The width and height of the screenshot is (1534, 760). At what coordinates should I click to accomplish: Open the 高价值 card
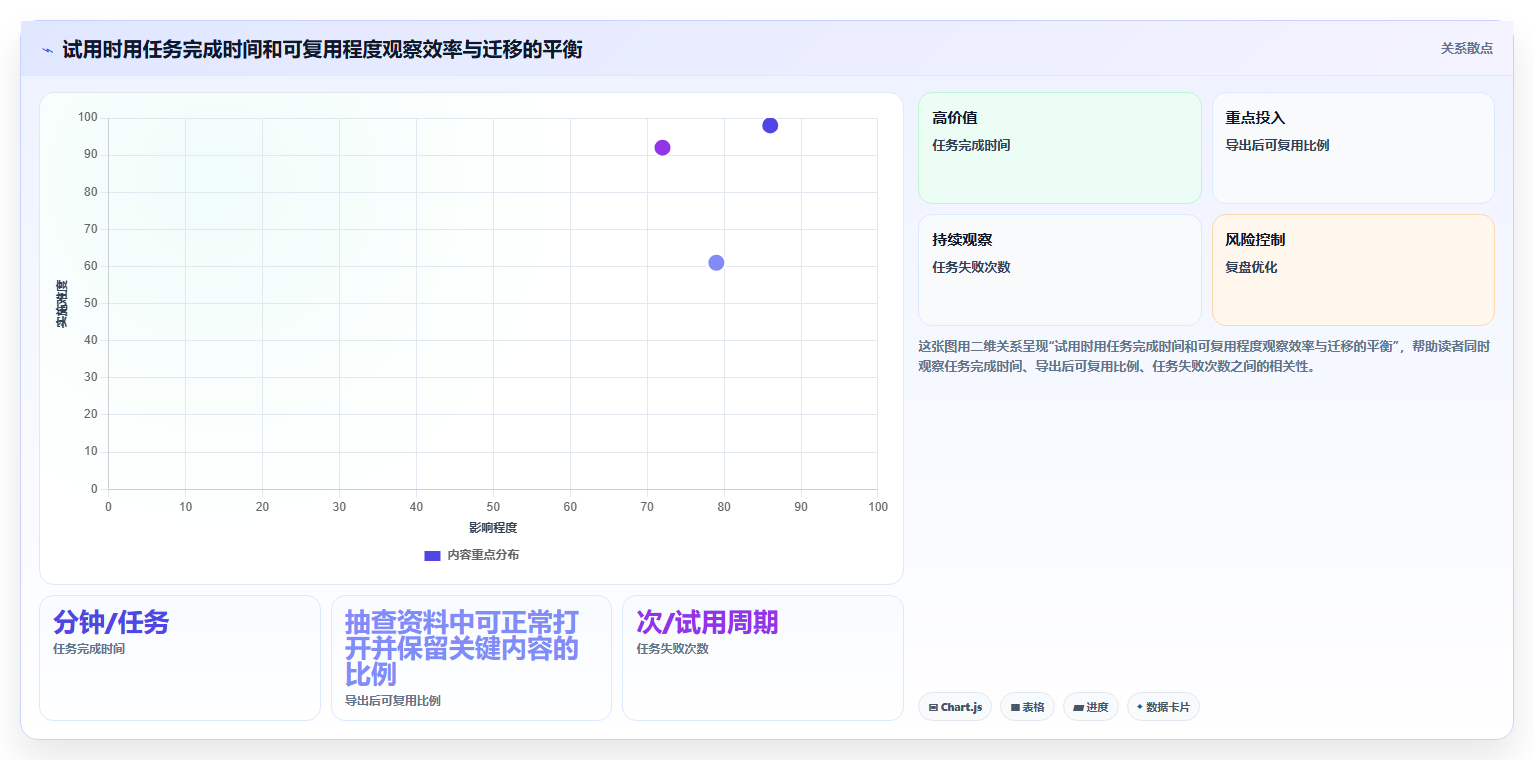(x=1060, y=148)
